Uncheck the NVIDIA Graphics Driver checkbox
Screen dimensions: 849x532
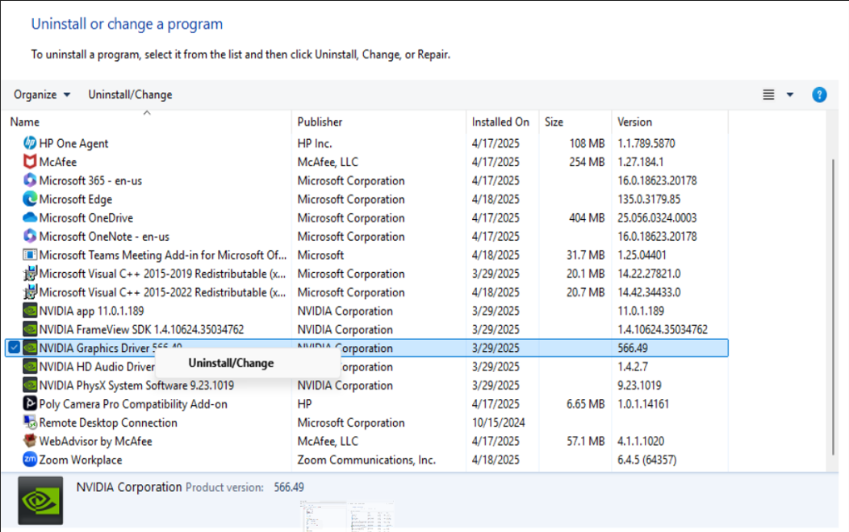click(x=12, y=348)
